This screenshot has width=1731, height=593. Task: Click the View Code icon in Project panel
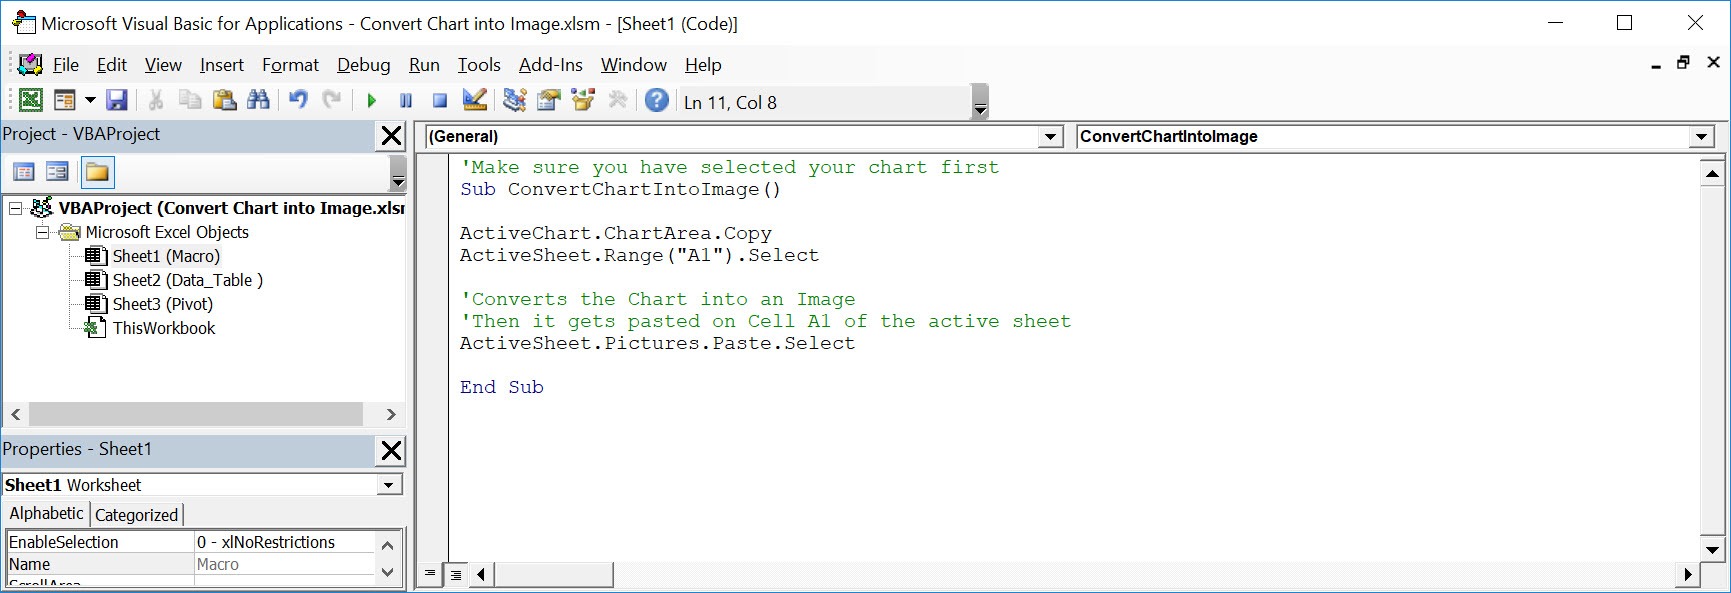24,173
